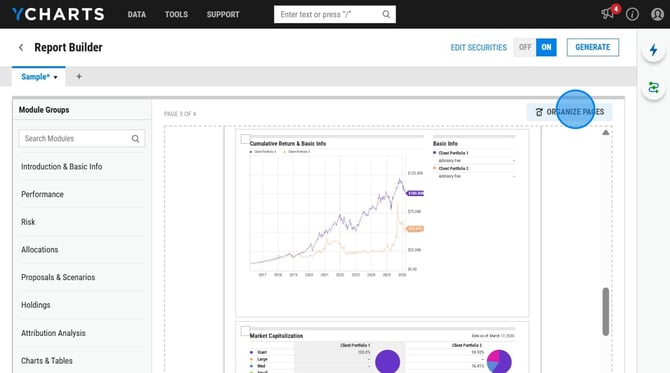
Task: Open the DATA menu
Action: [137, 14]
